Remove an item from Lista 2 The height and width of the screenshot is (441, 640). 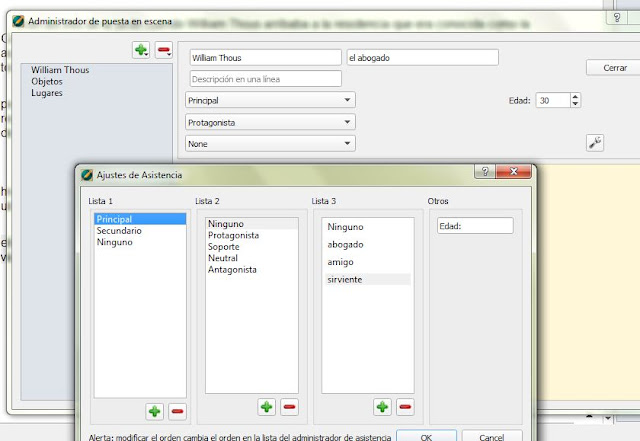pos(289,407)
